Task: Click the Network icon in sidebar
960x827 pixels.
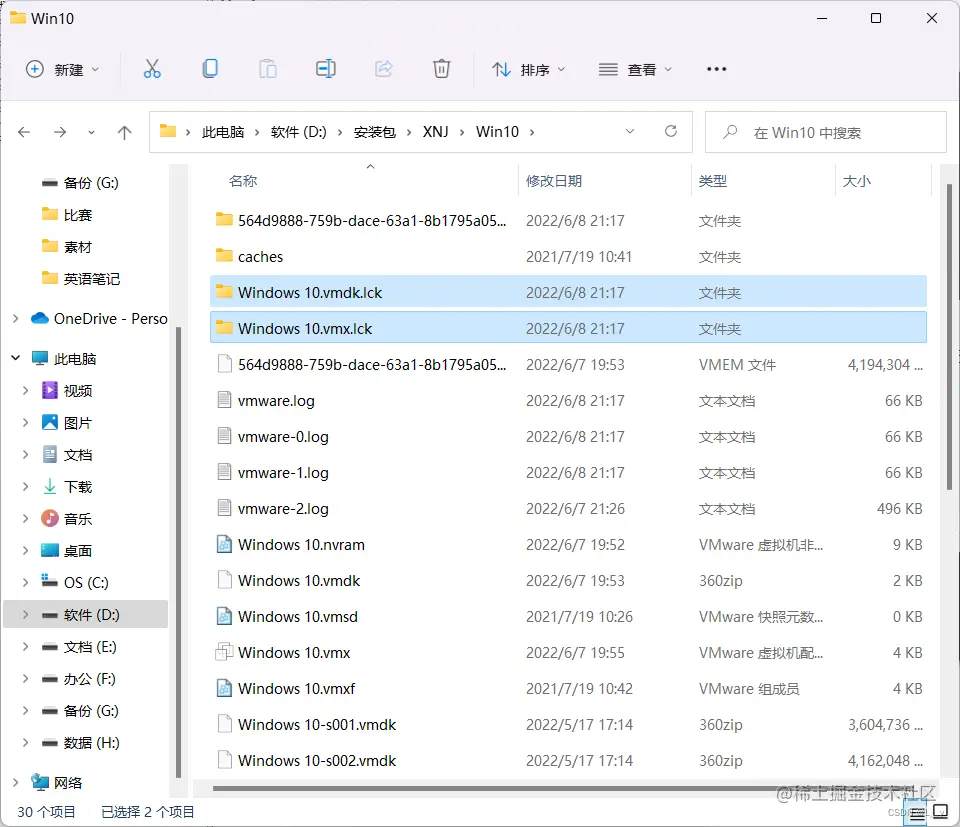Action: (x=40, y=782)
